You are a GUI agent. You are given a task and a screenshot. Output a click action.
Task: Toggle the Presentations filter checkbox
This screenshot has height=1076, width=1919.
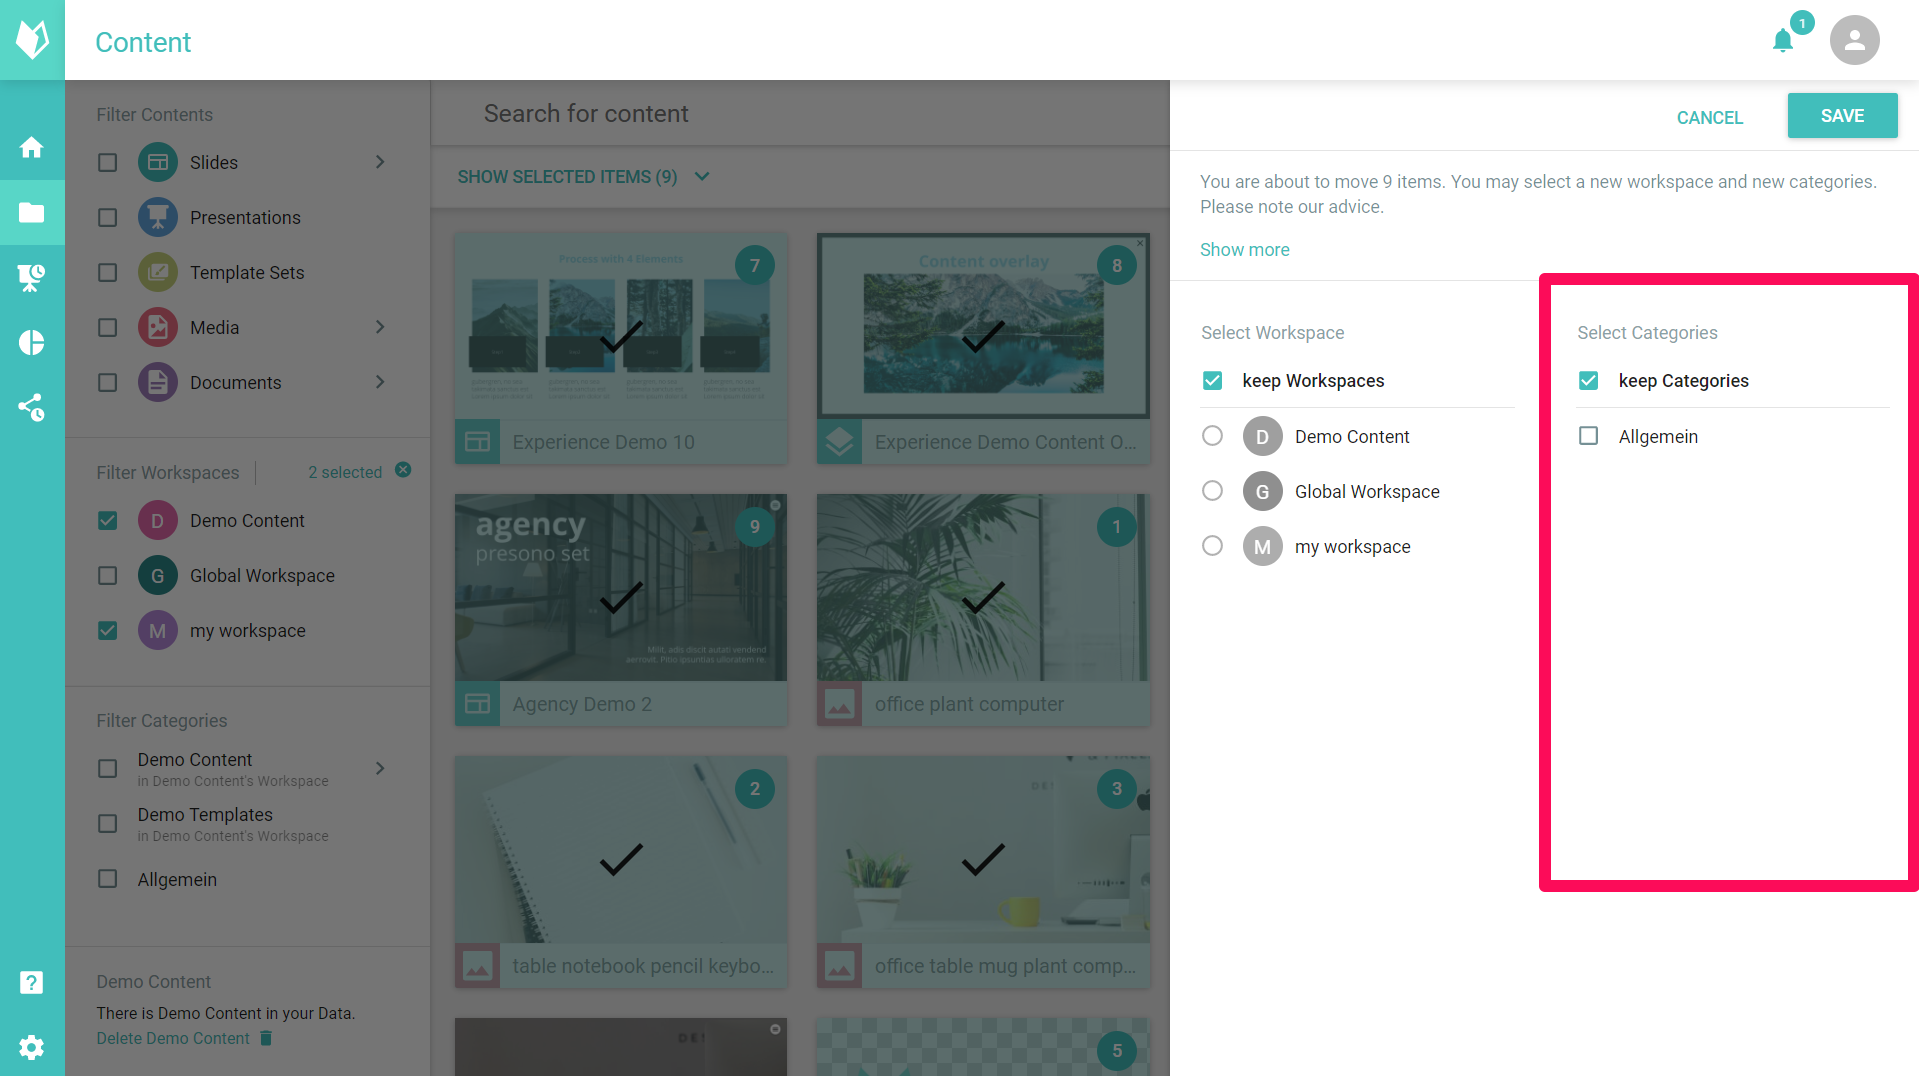point(108,217)
